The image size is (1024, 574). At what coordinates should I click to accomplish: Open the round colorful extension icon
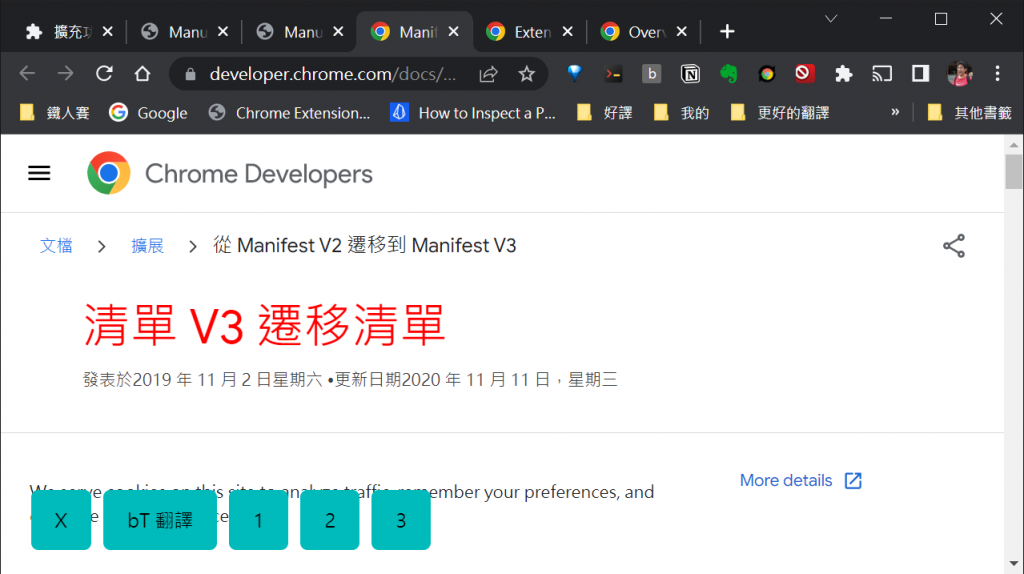coord(767,74)
